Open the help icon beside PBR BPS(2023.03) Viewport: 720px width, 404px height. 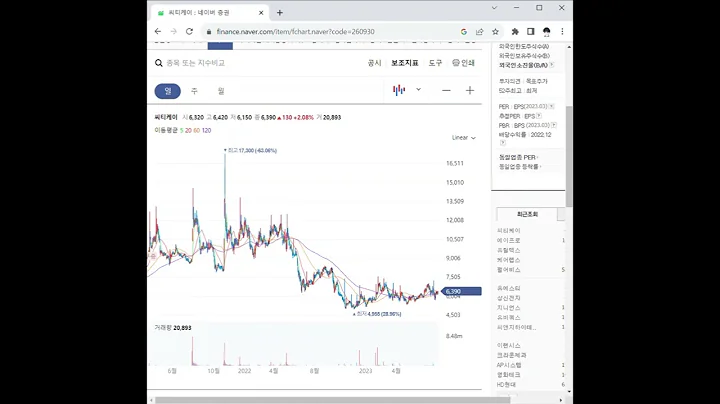(x=554, y=125)
